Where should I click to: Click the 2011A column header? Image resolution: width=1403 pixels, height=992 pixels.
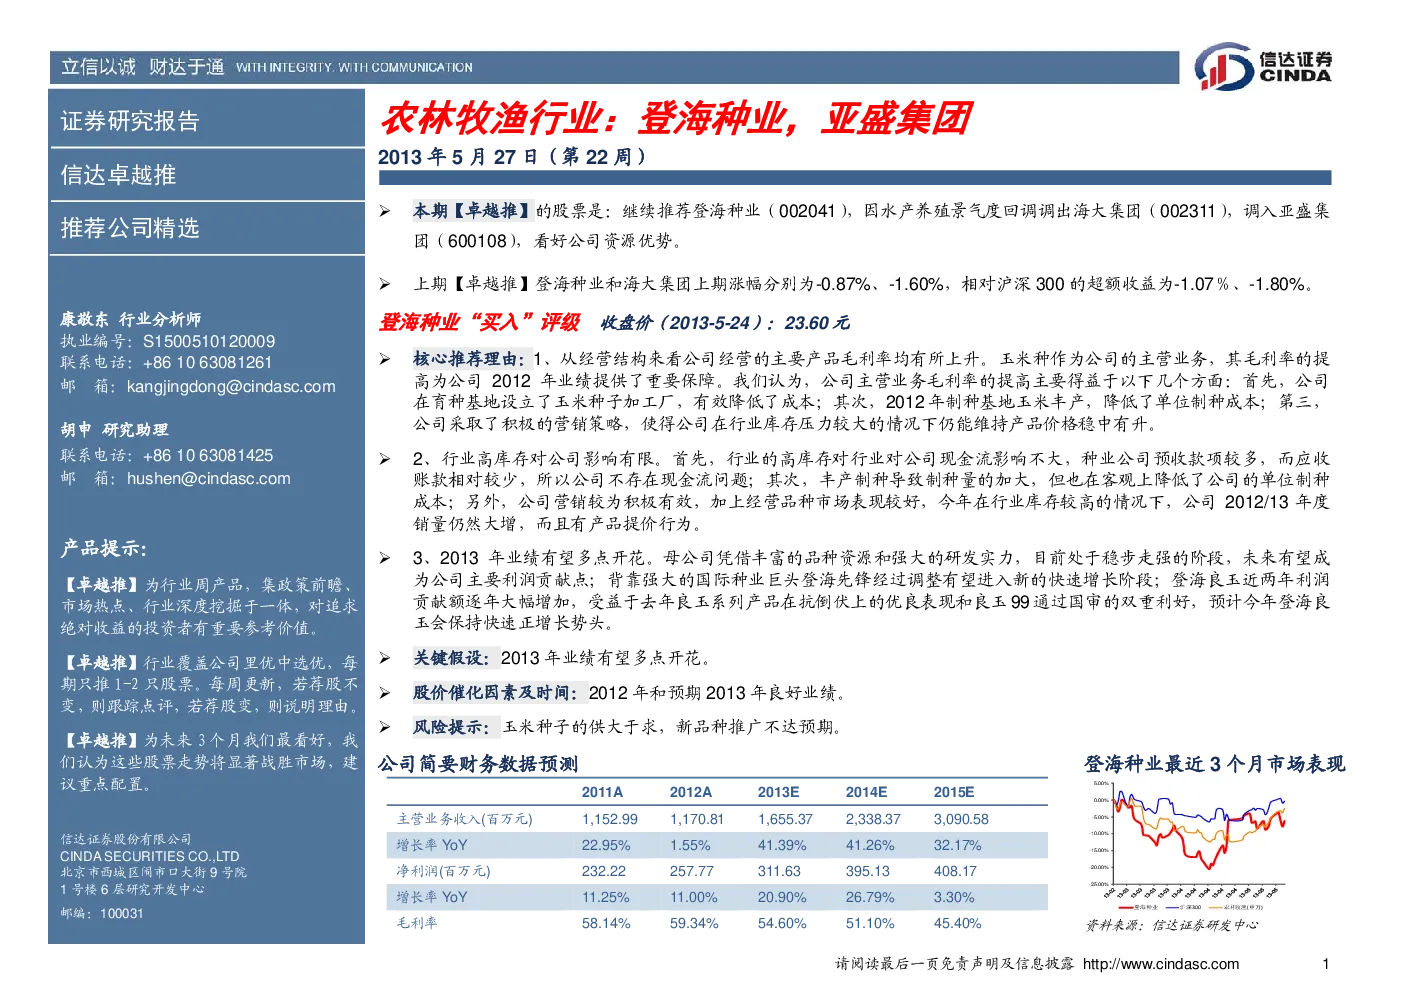(x=602, y=792)
